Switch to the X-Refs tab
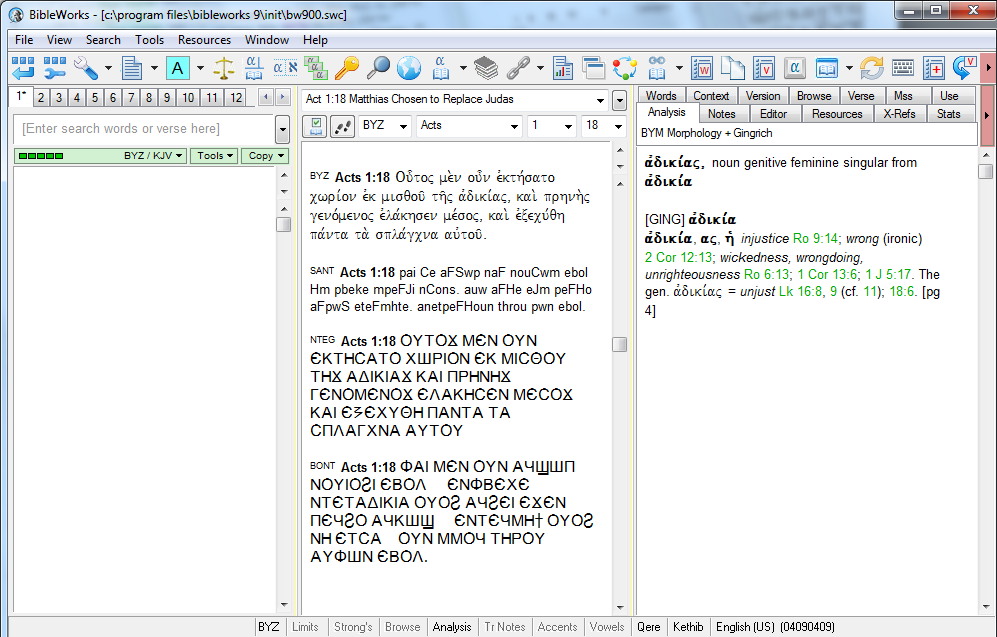 (899, 114)
